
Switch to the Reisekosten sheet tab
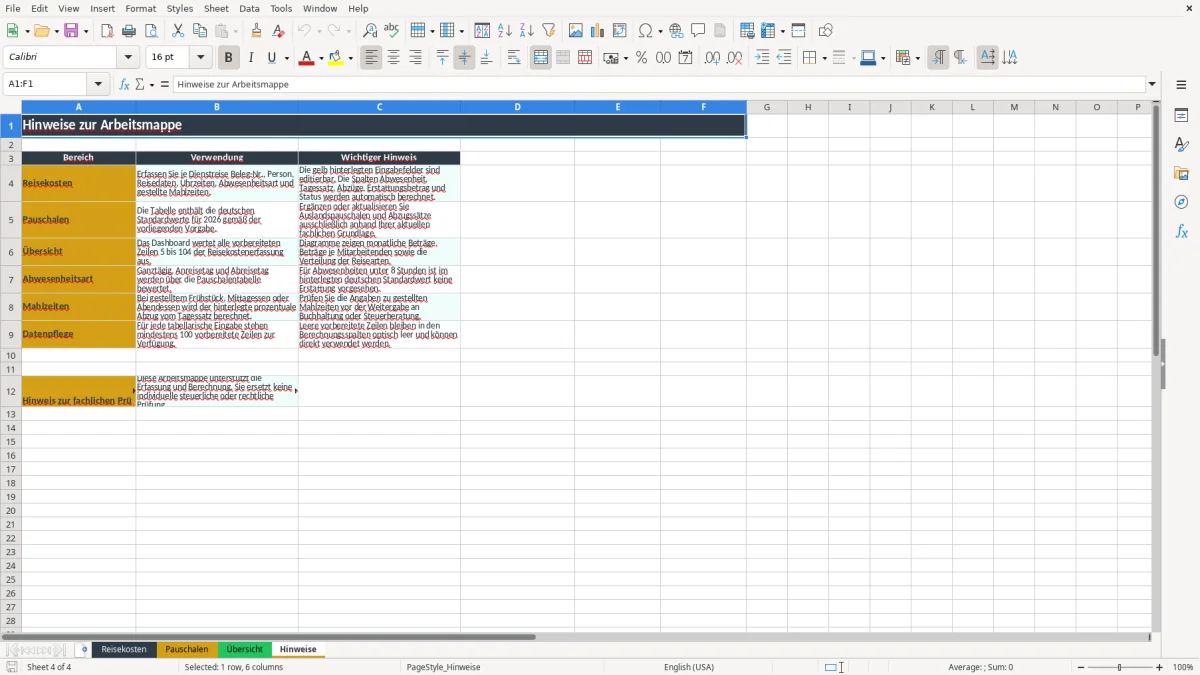pyautogui.click(x=124, y=650)
